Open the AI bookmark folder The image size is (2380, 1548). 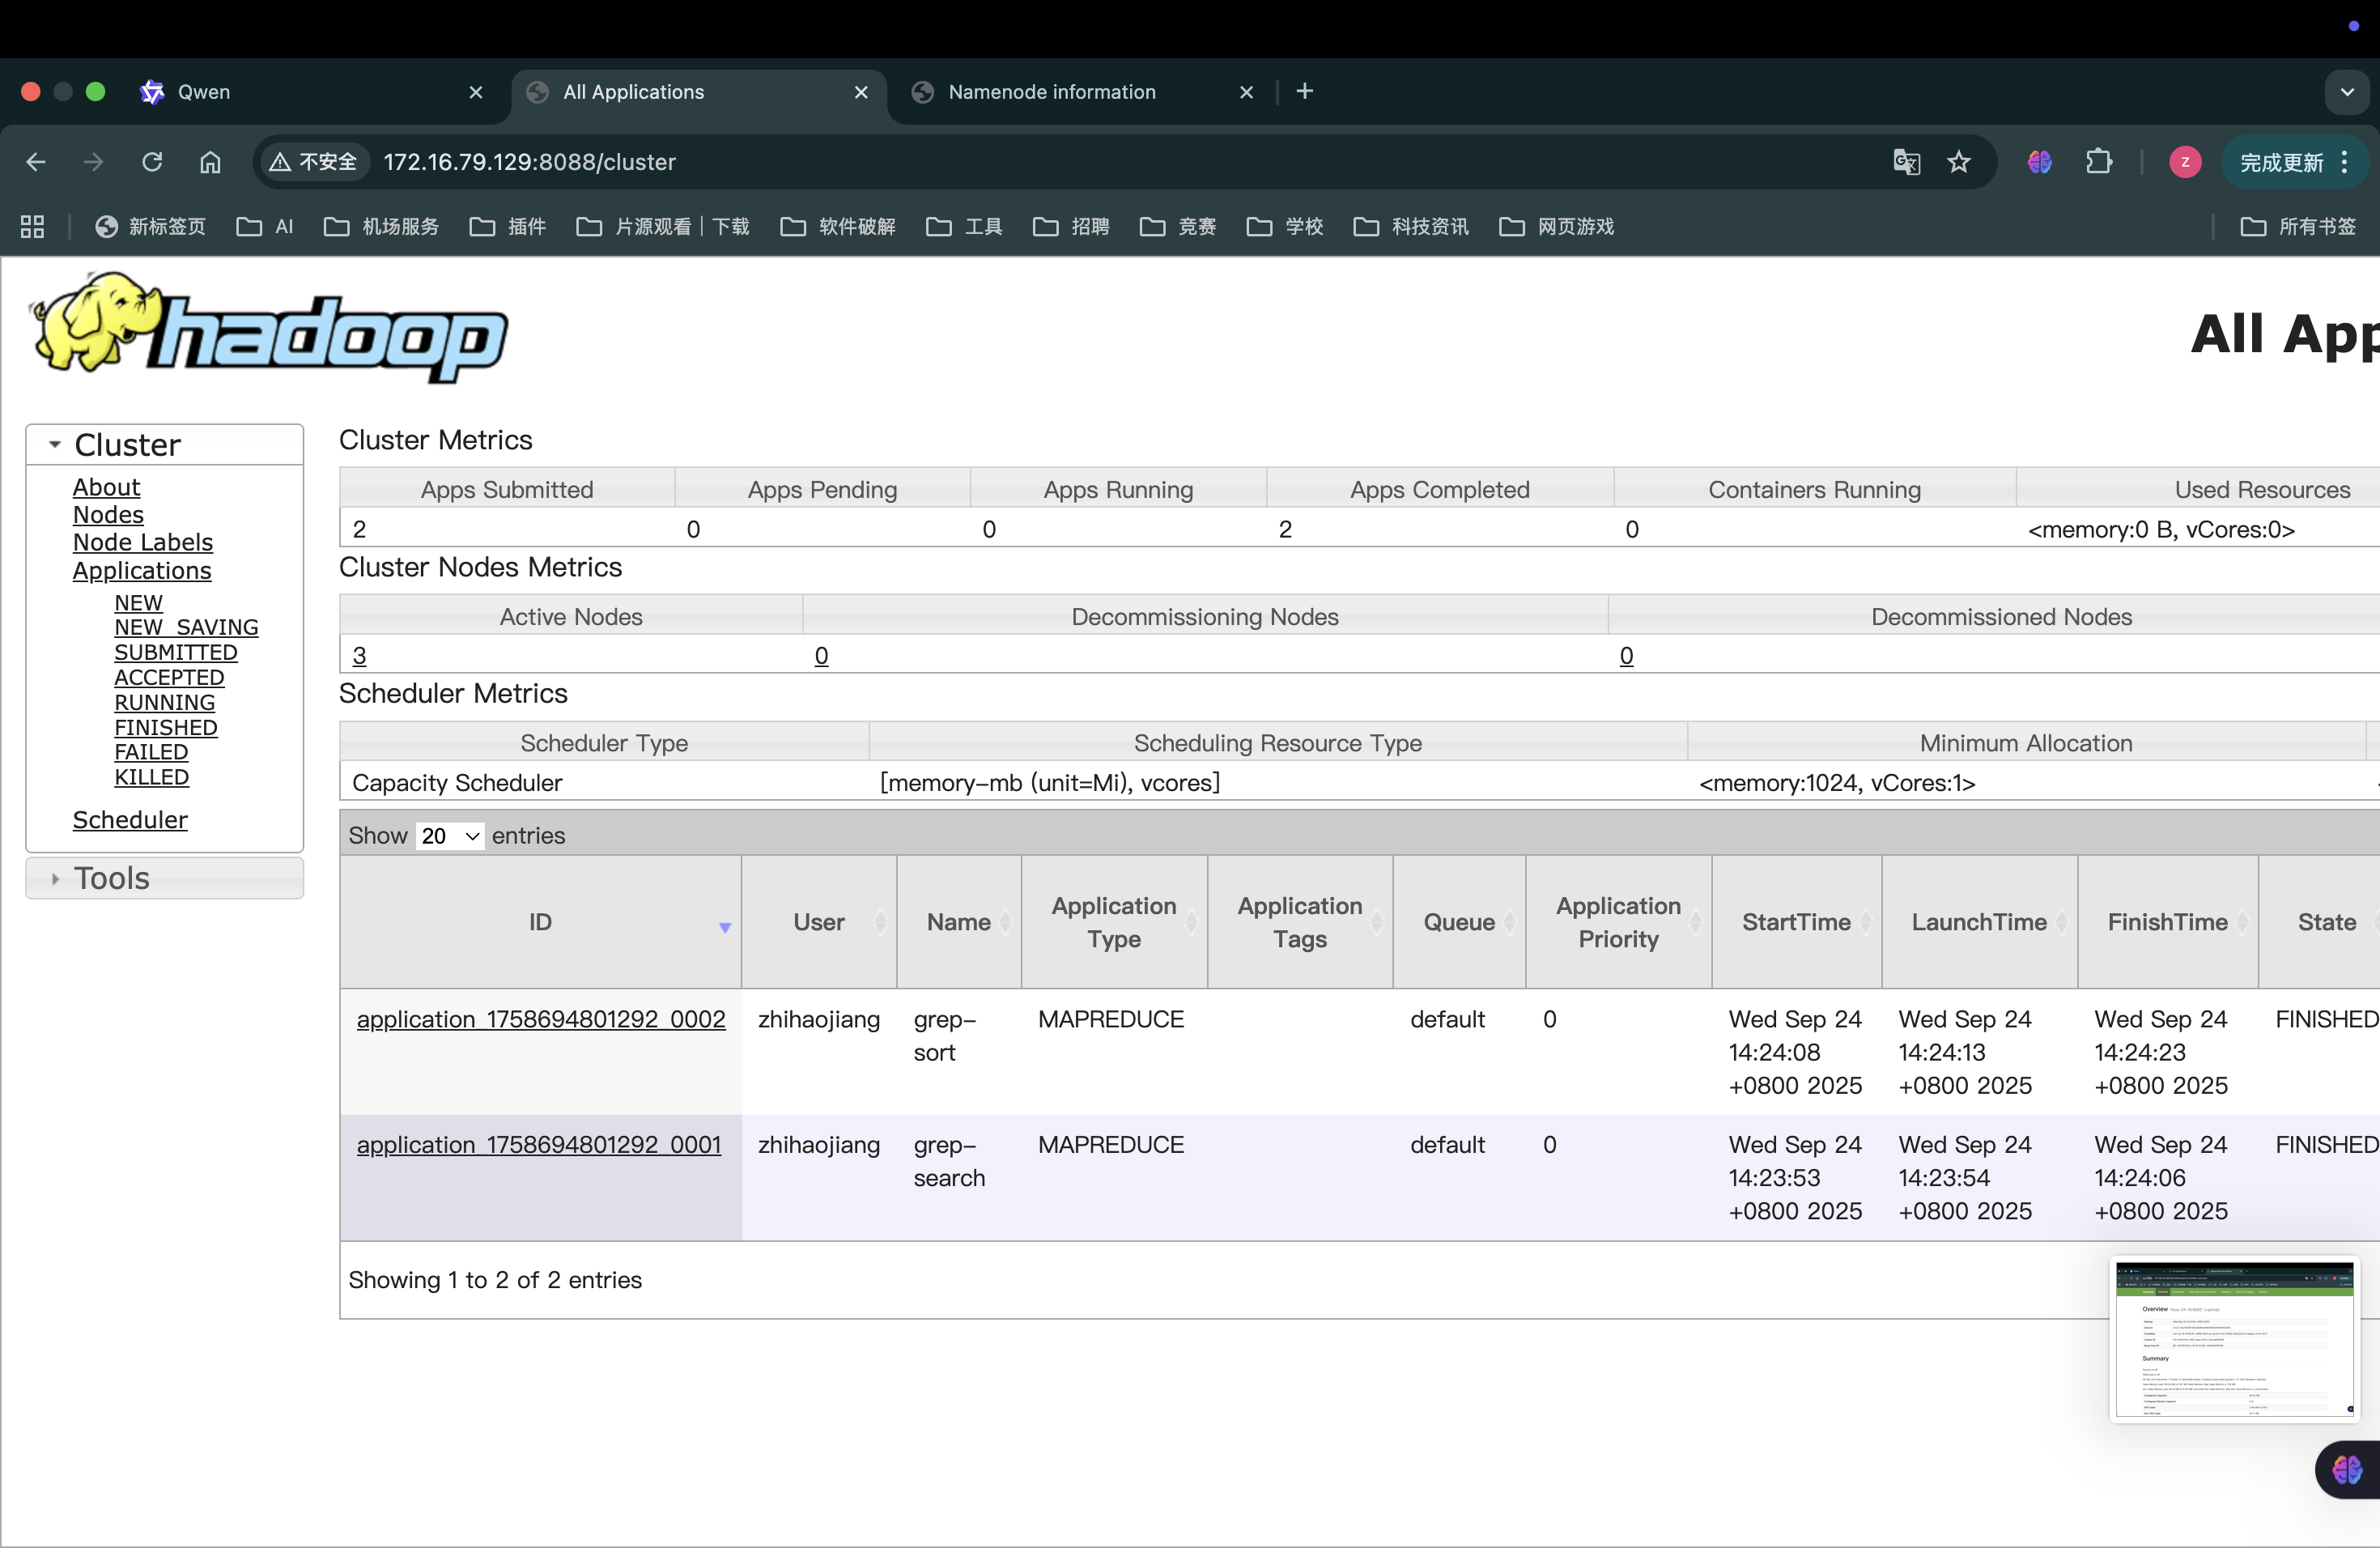pyautogui.click(x=265, y=227)
